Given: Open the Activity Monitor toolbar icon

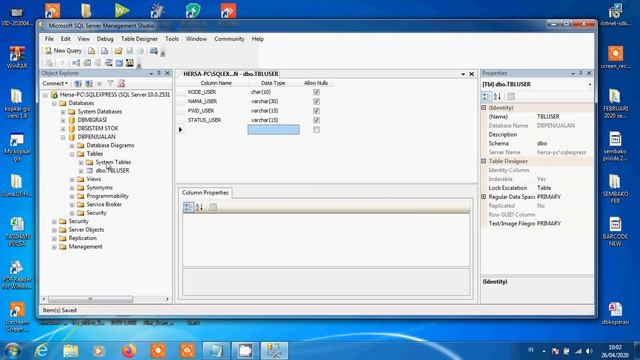Looking at the screenshot, I should 153,51.
